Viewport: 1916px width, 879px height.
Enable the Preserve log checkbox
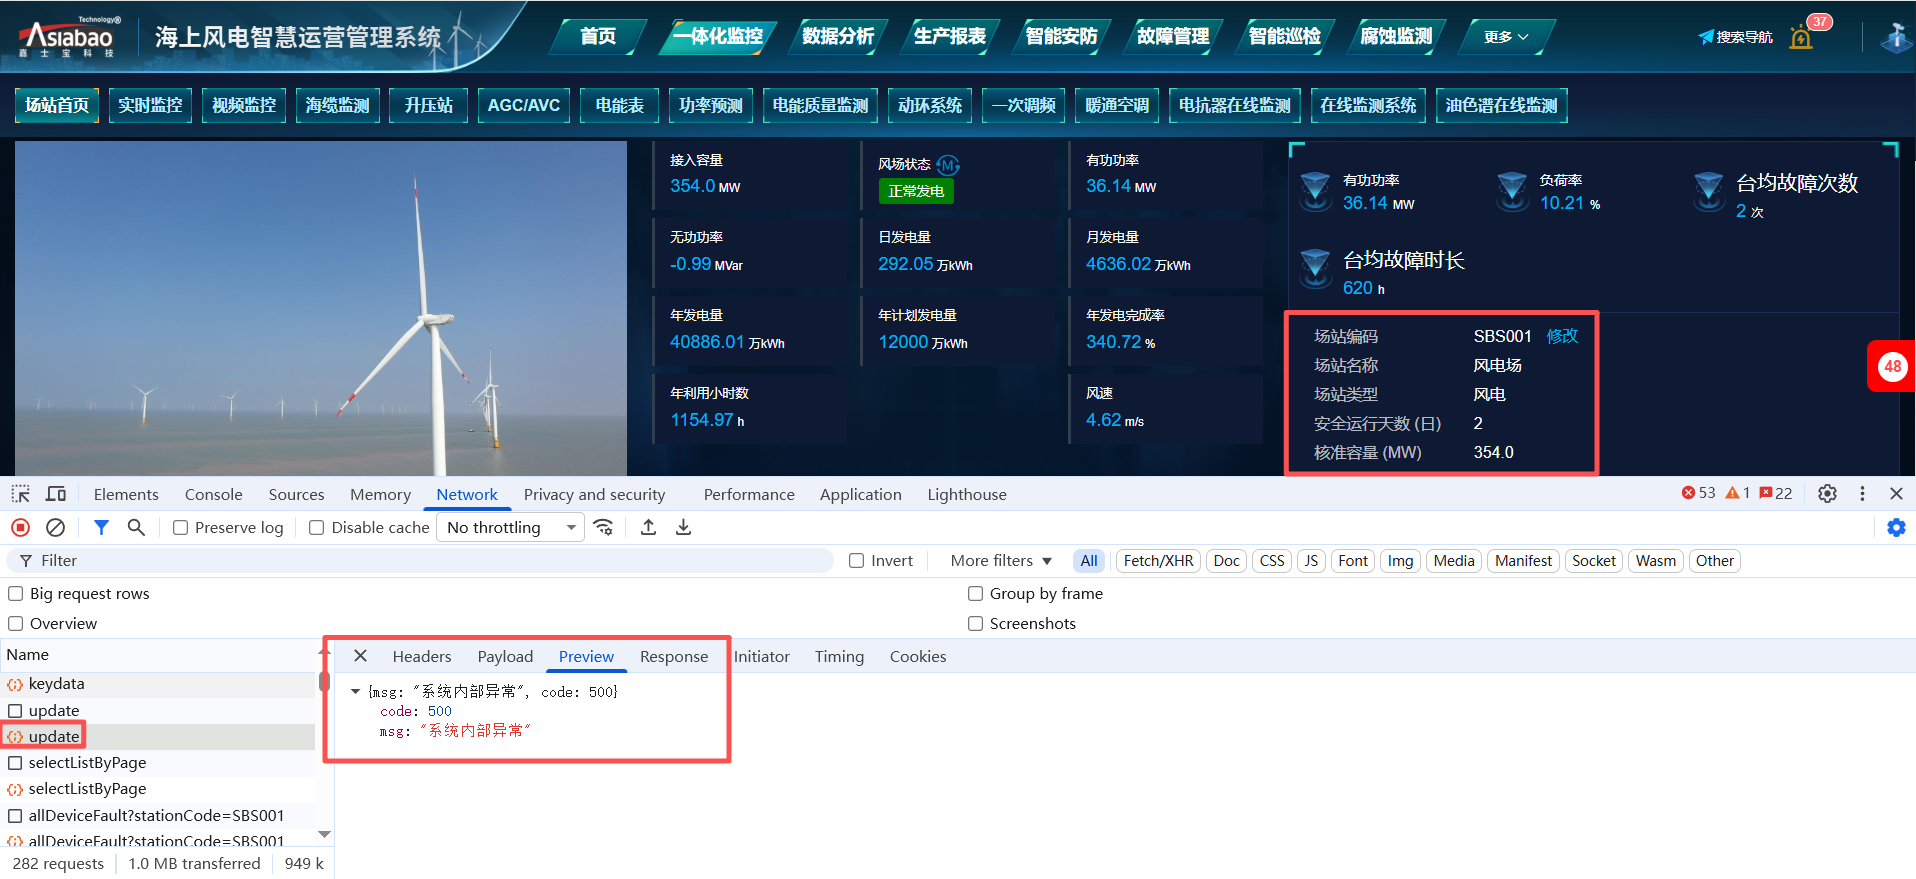[181, 528]
